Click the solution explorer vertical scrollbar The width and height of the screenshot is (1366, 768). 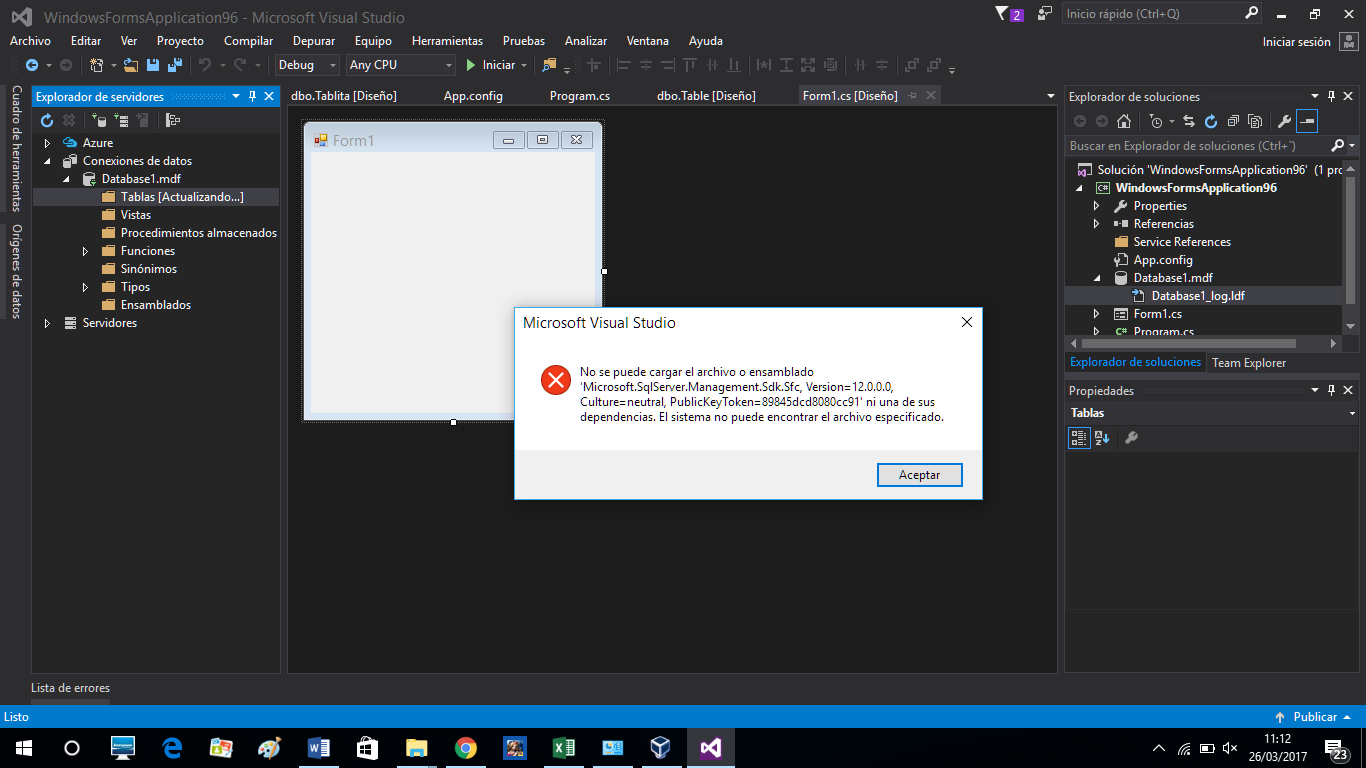pos(1350,248)
